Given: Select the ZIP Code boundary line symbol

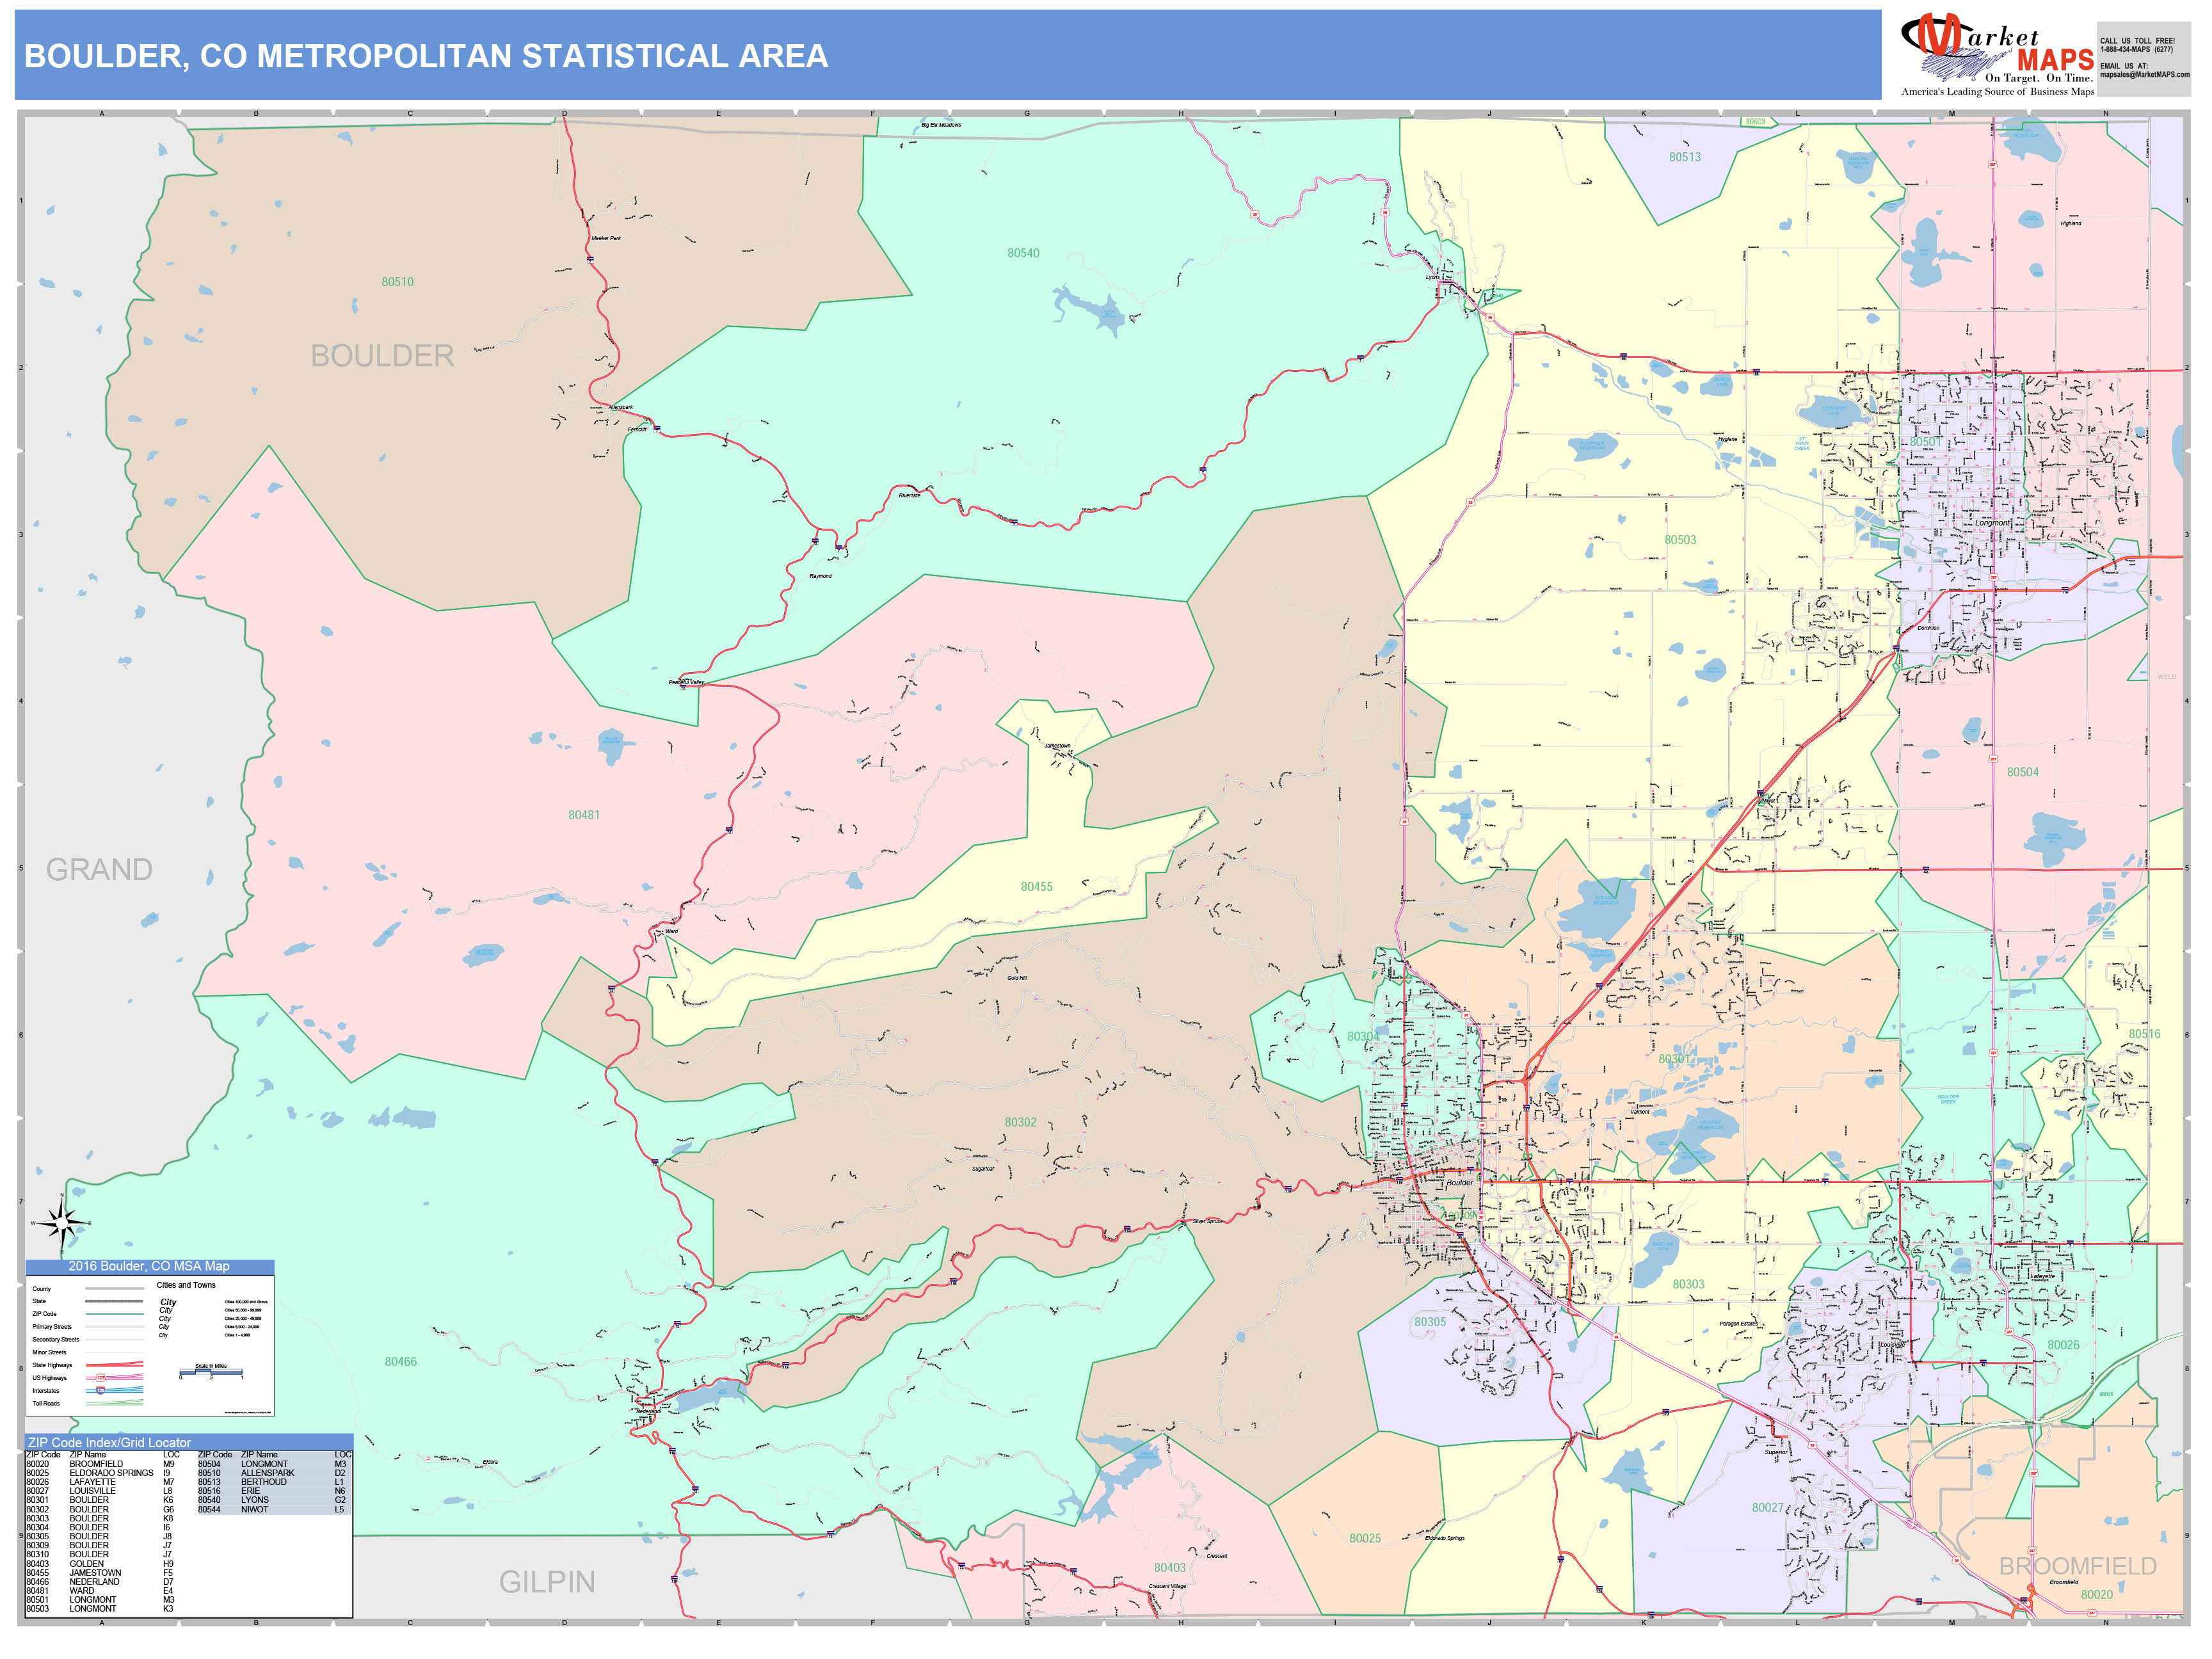Looking at the screenshot, I should click(x=114, y=1314).
